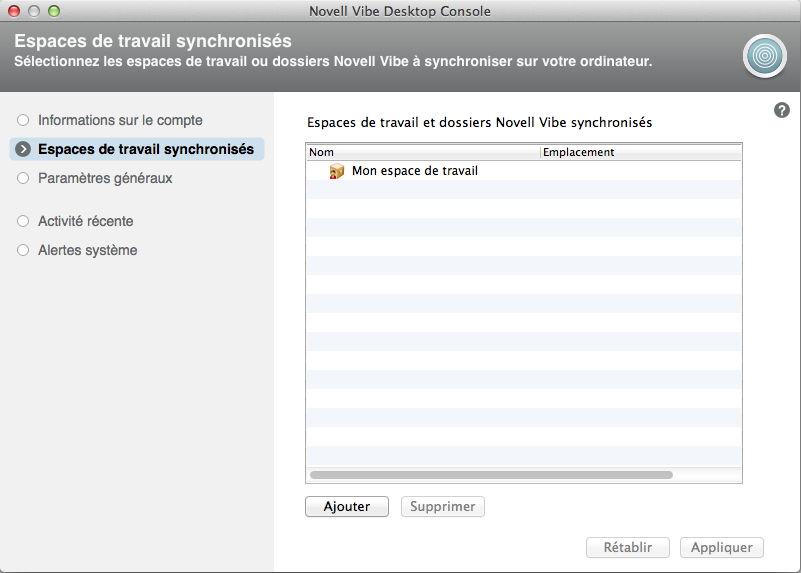Sort list by Nom column header
Screen dimensions: 801x573
(x=422, y=153)
